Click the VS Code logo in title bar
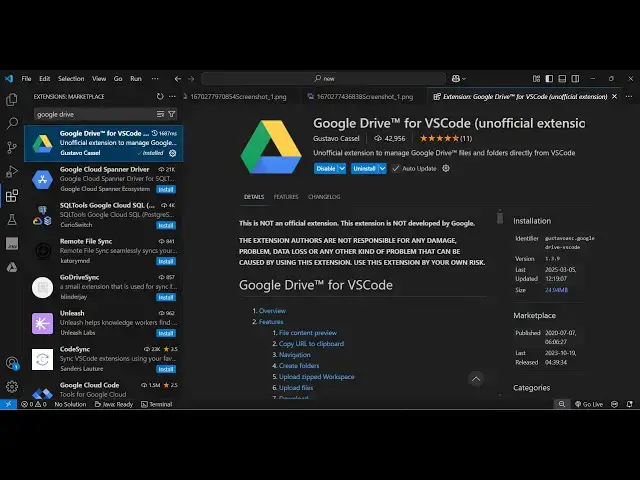The width and height of the screenshot is (640, 480). pyautogui.click(x=9, y=78)
